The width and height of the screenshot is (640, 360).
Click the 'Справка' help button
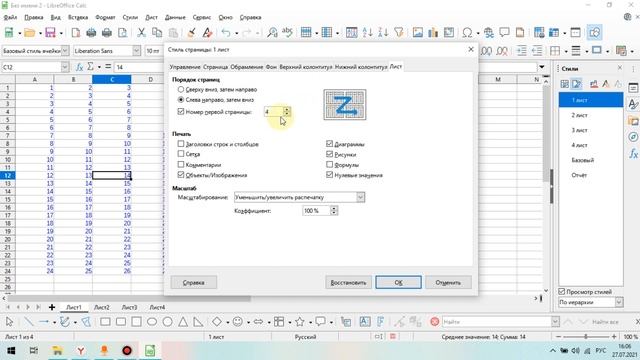click(193, 282)
